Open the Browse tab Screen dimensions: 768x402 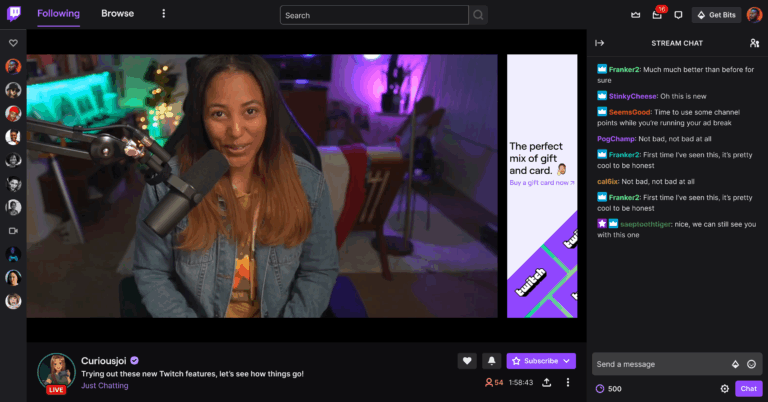tap(118, 14)
